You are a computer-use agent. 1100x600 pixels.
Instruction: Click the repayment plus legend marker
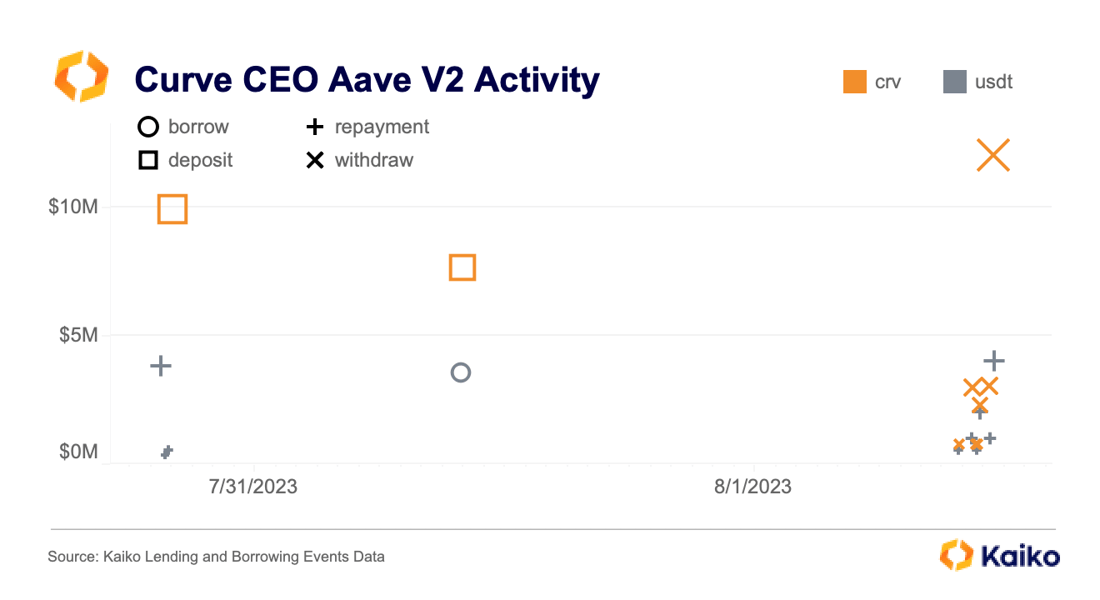(315, 127)
